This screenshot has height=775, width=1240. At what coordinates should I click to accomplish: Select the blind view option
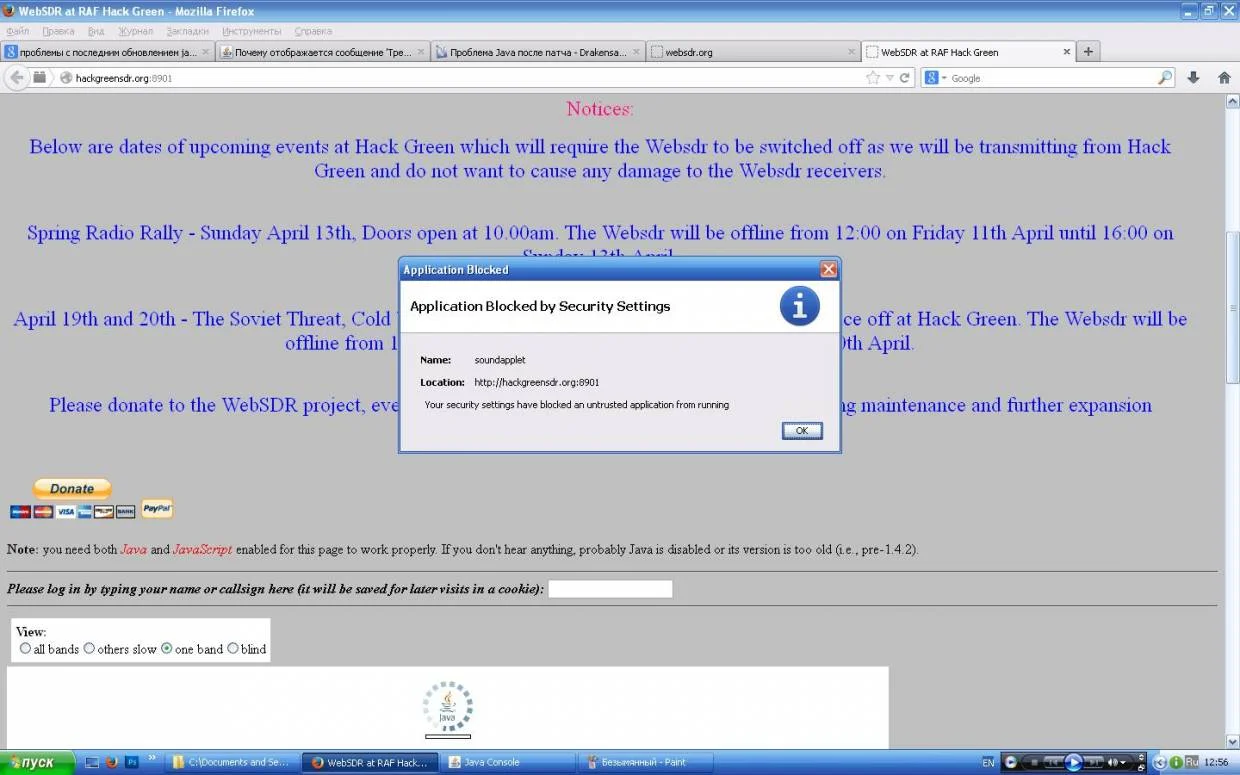pos(233,648)
